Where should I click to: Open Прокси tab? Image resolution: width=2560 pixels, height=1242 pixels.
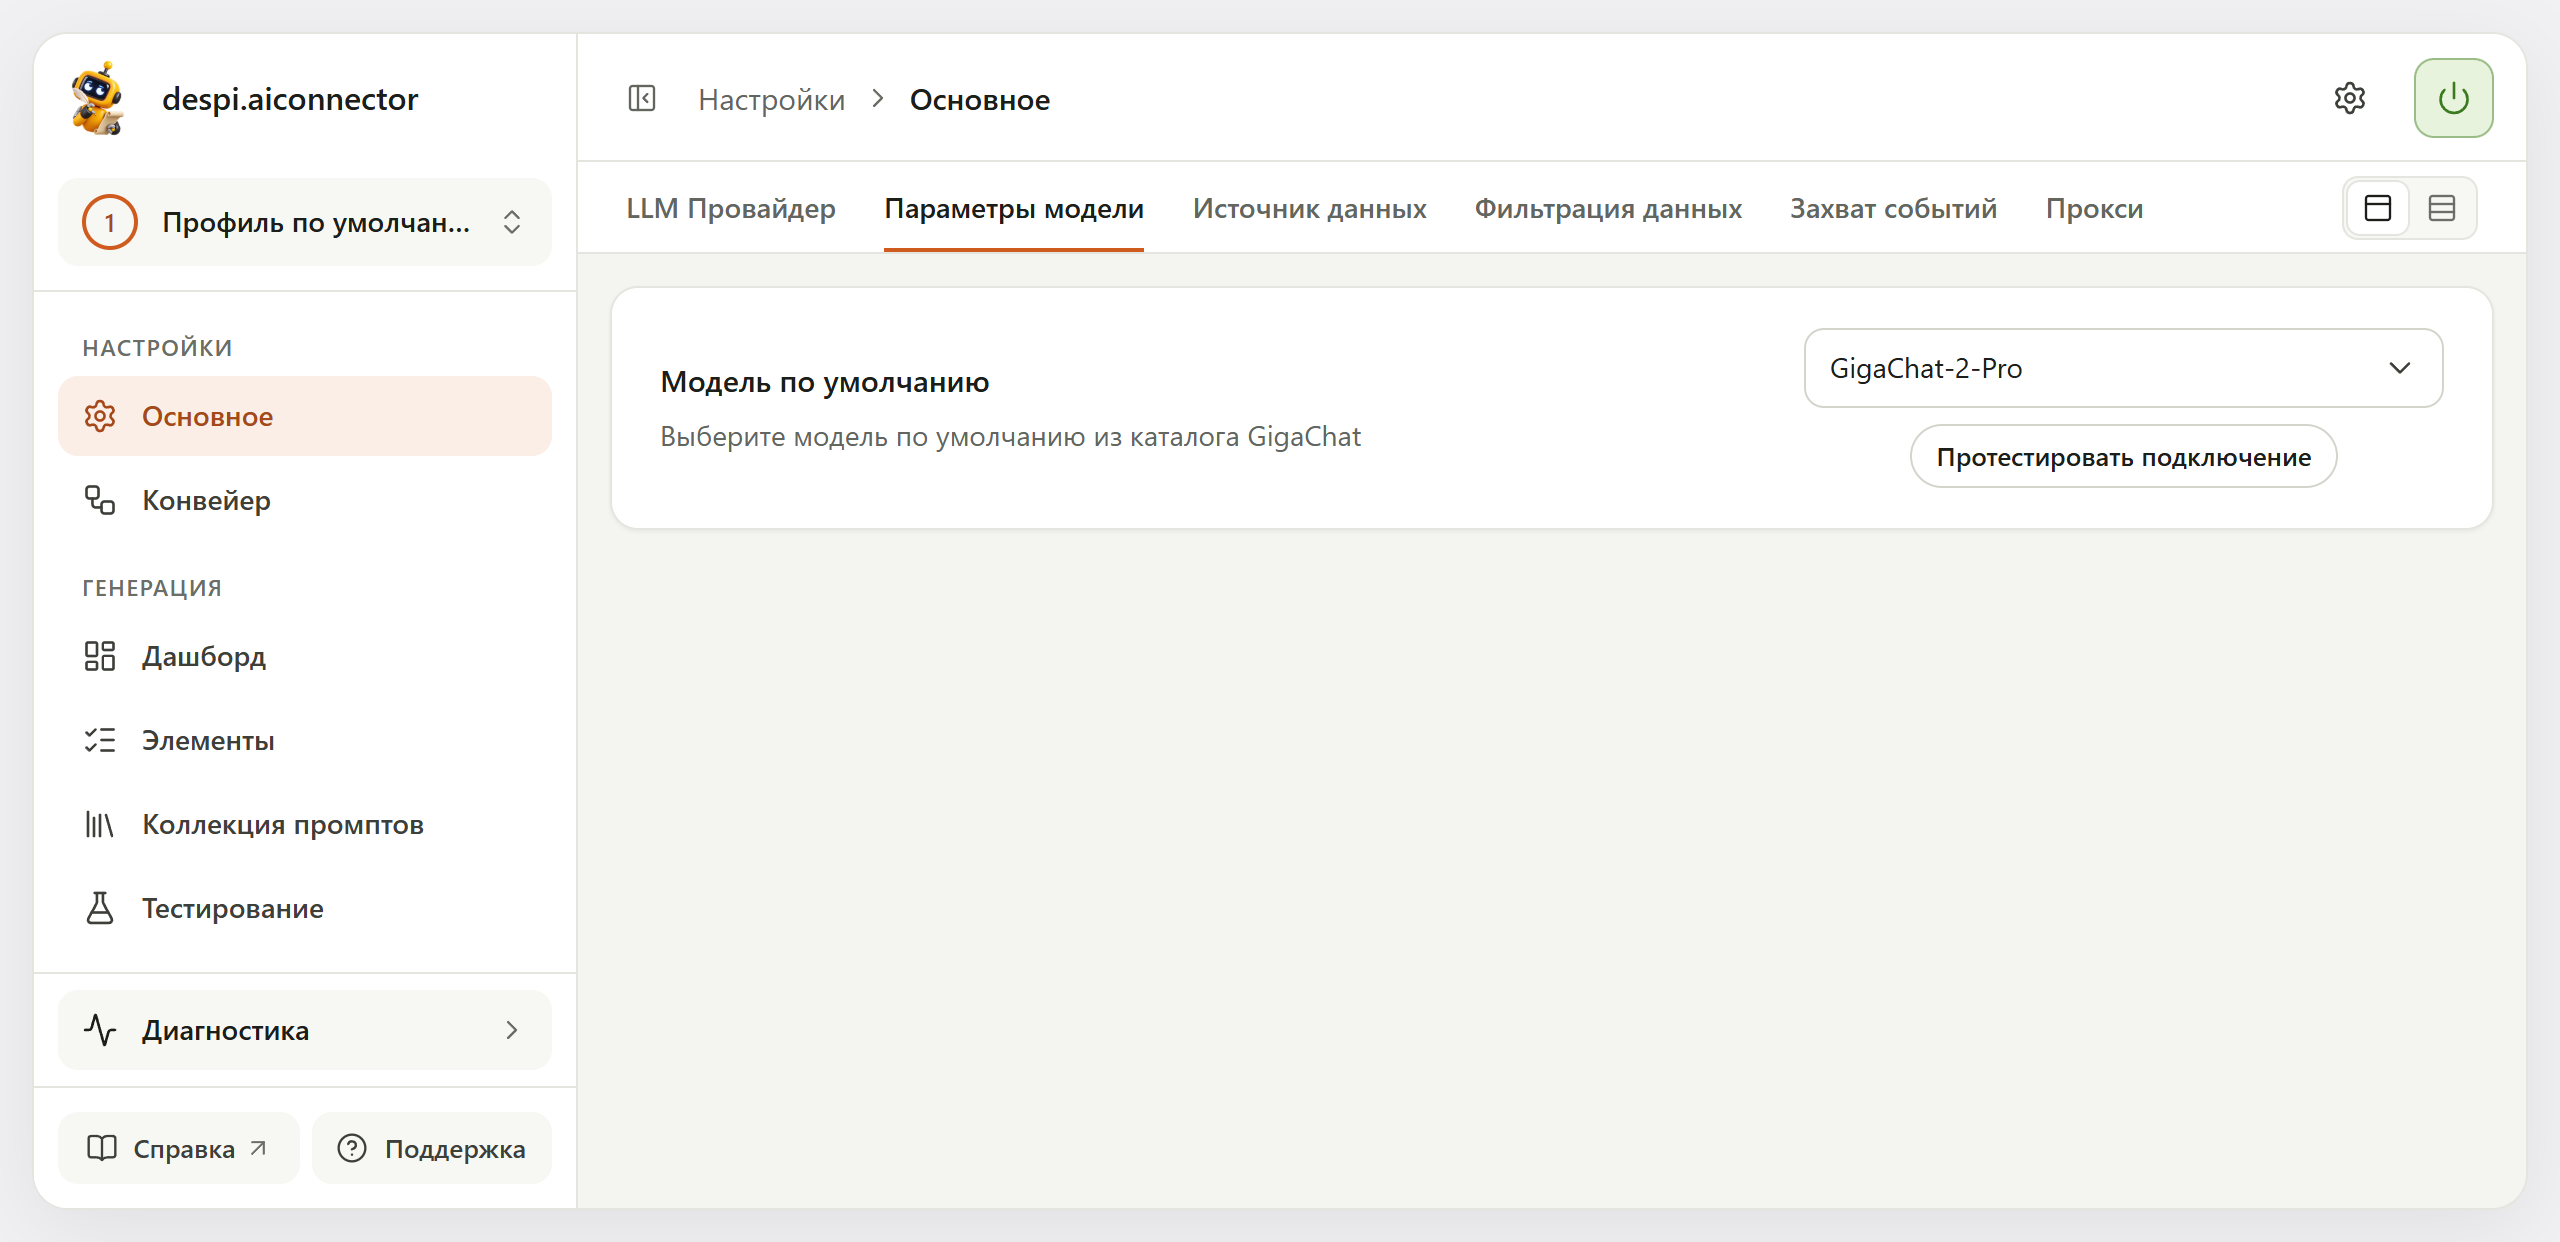[2094, 208]
